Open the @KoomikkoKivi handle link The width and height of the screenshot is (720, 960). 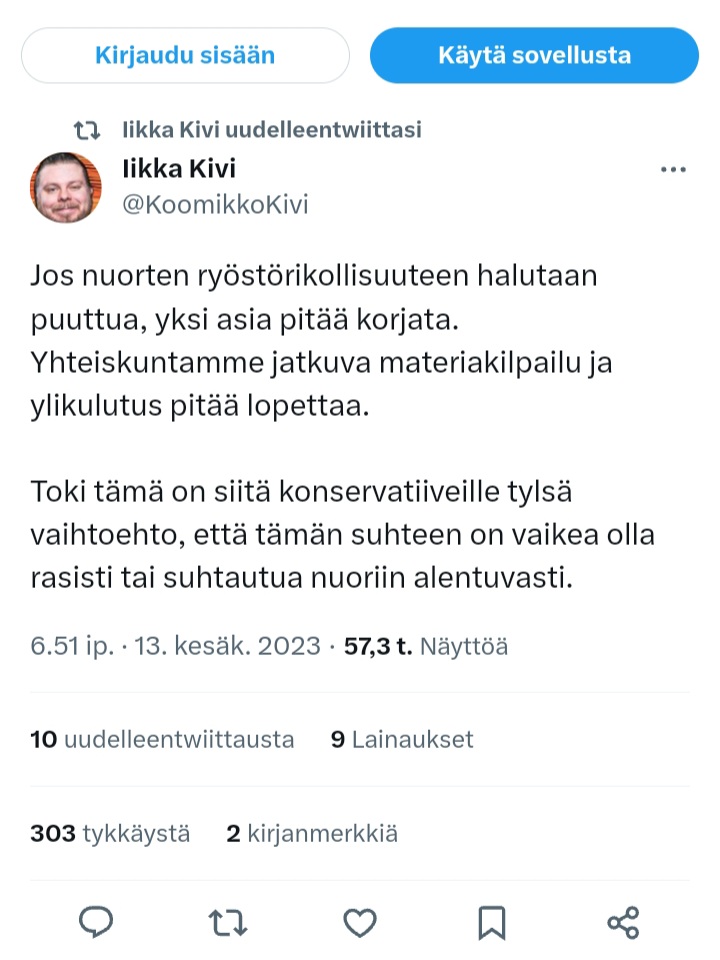coord(215,205)
